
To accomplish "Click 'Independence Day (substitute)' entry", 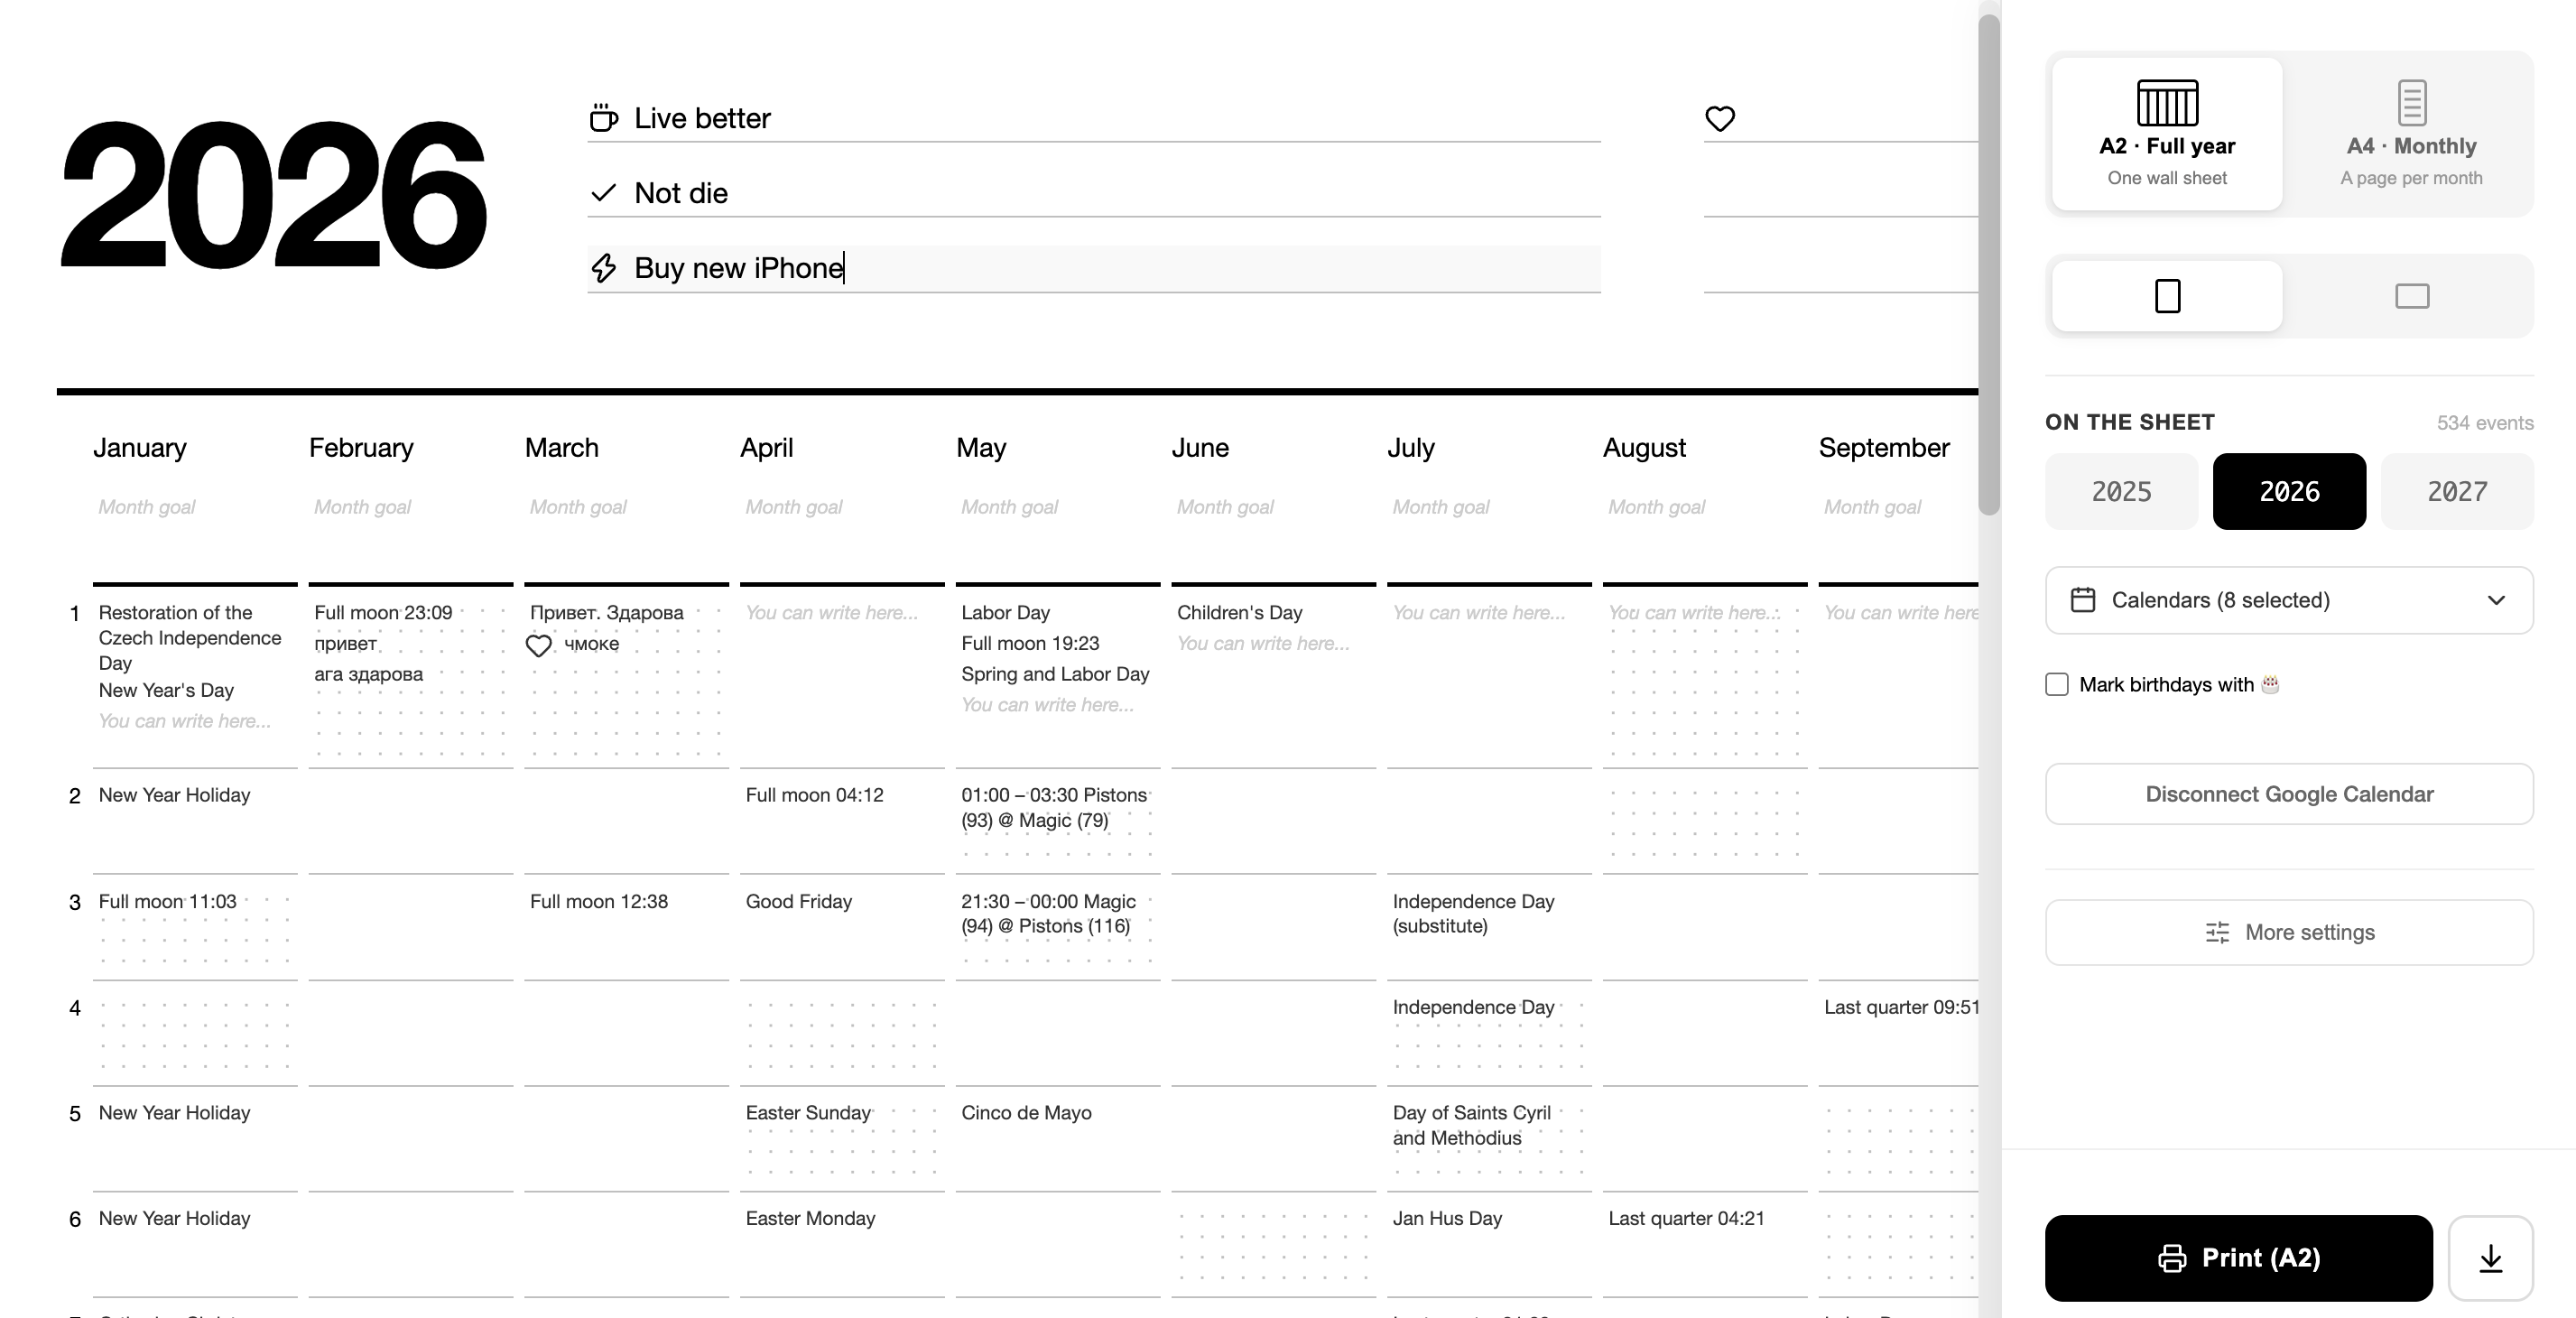I will (1473, 913).
